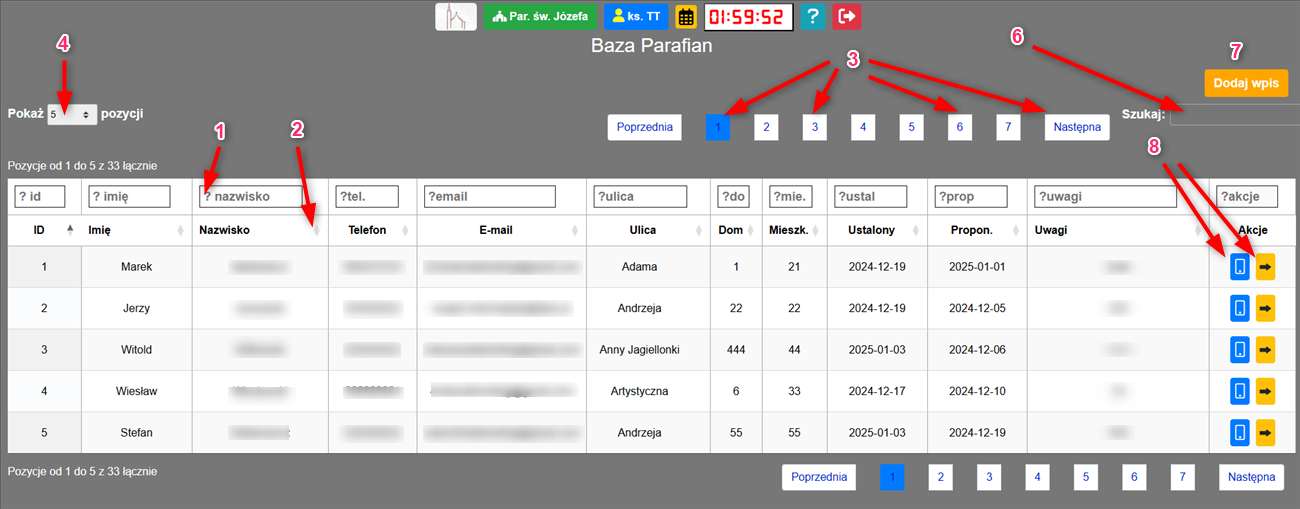Click the yellow arrow icon for Stefan

[1265, 433]
